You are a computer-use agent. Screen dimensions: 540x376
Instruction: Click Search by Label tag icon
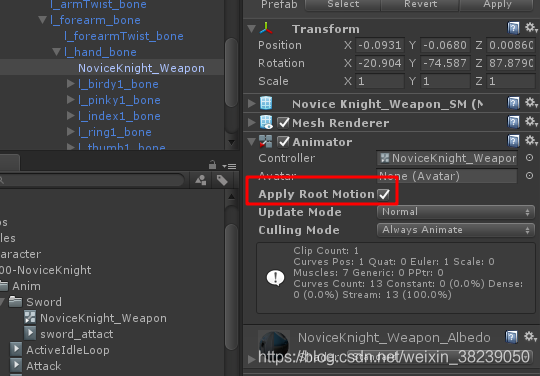(x=222, y=180)
